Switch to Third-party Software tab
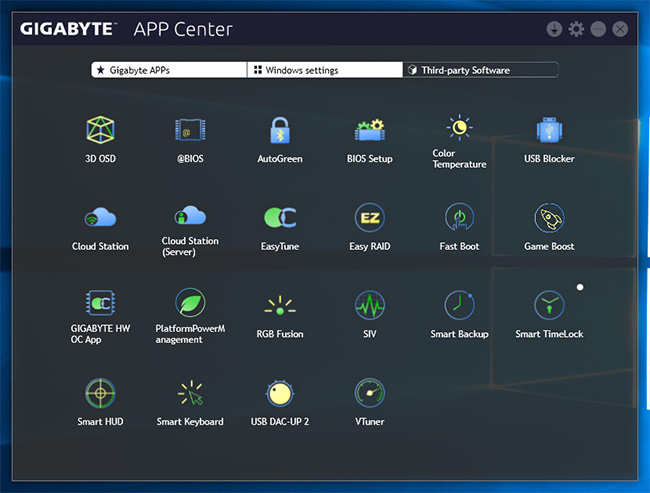 pyautogui.click(x=480, y=70)
